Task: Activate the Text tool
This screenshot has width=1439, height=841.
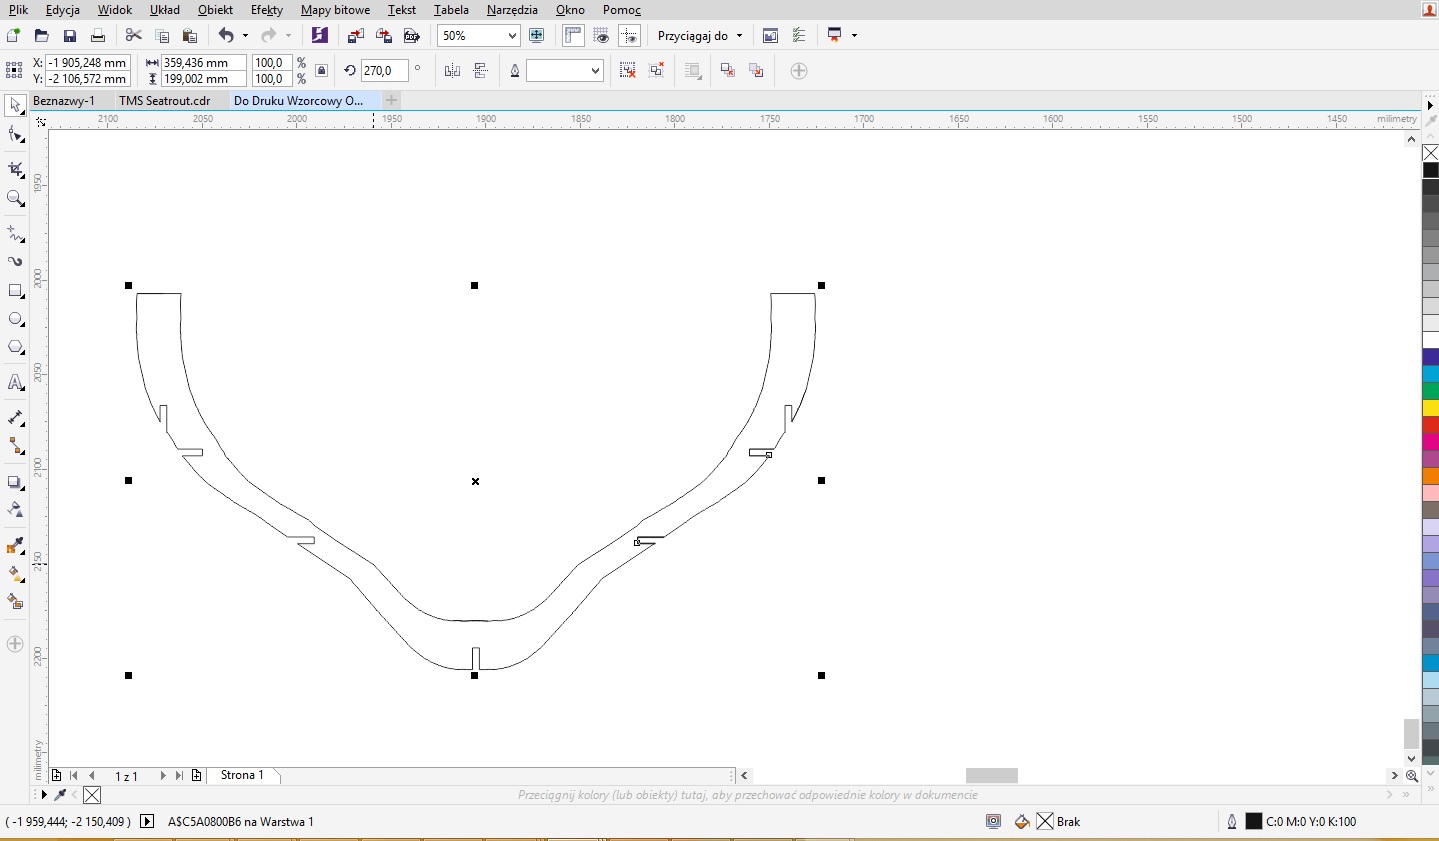Action: 15,382
